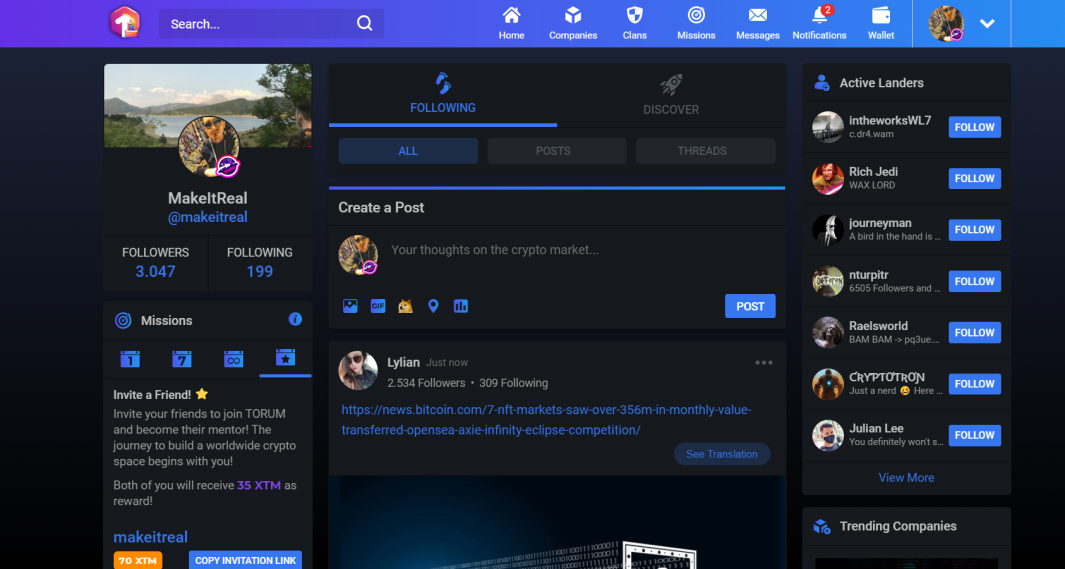Filter feed by All
The height and width of the screenshot is (569, 1065).
click(x=408, y=151)
